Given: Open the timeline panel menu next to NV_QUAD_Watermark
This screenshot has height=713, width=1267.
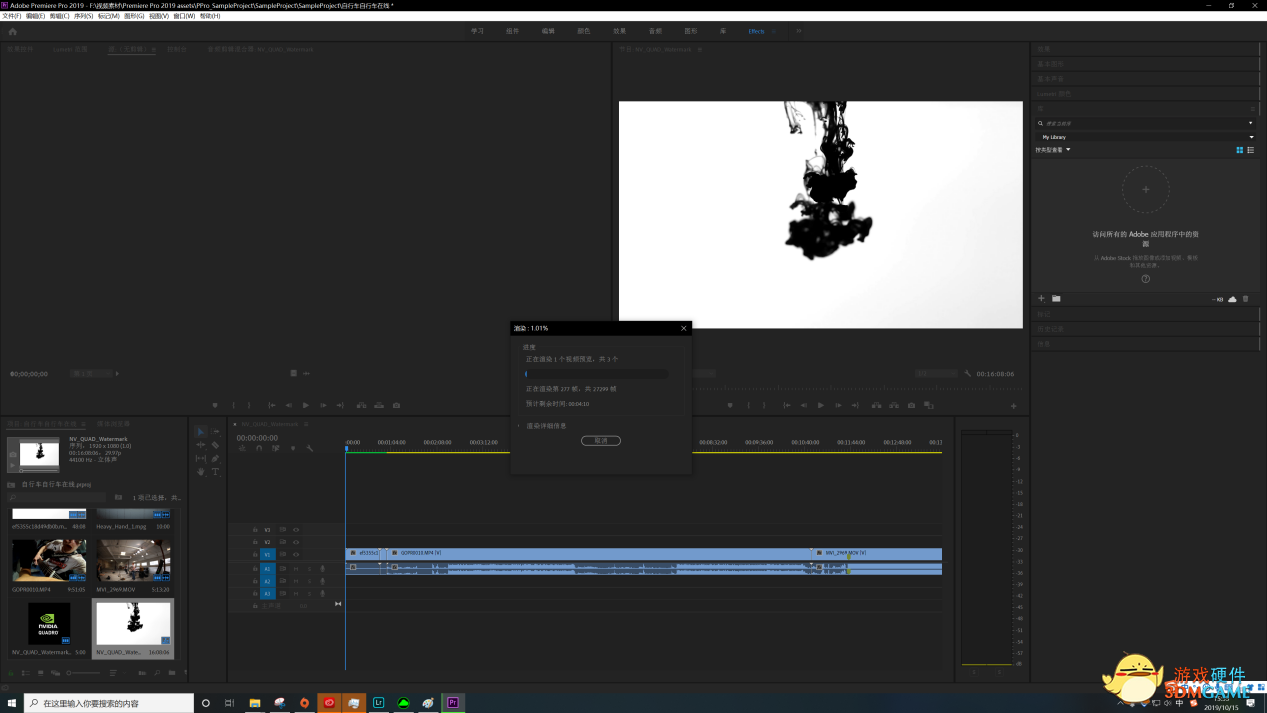Looking at the screenshot, I should [304, 424].
